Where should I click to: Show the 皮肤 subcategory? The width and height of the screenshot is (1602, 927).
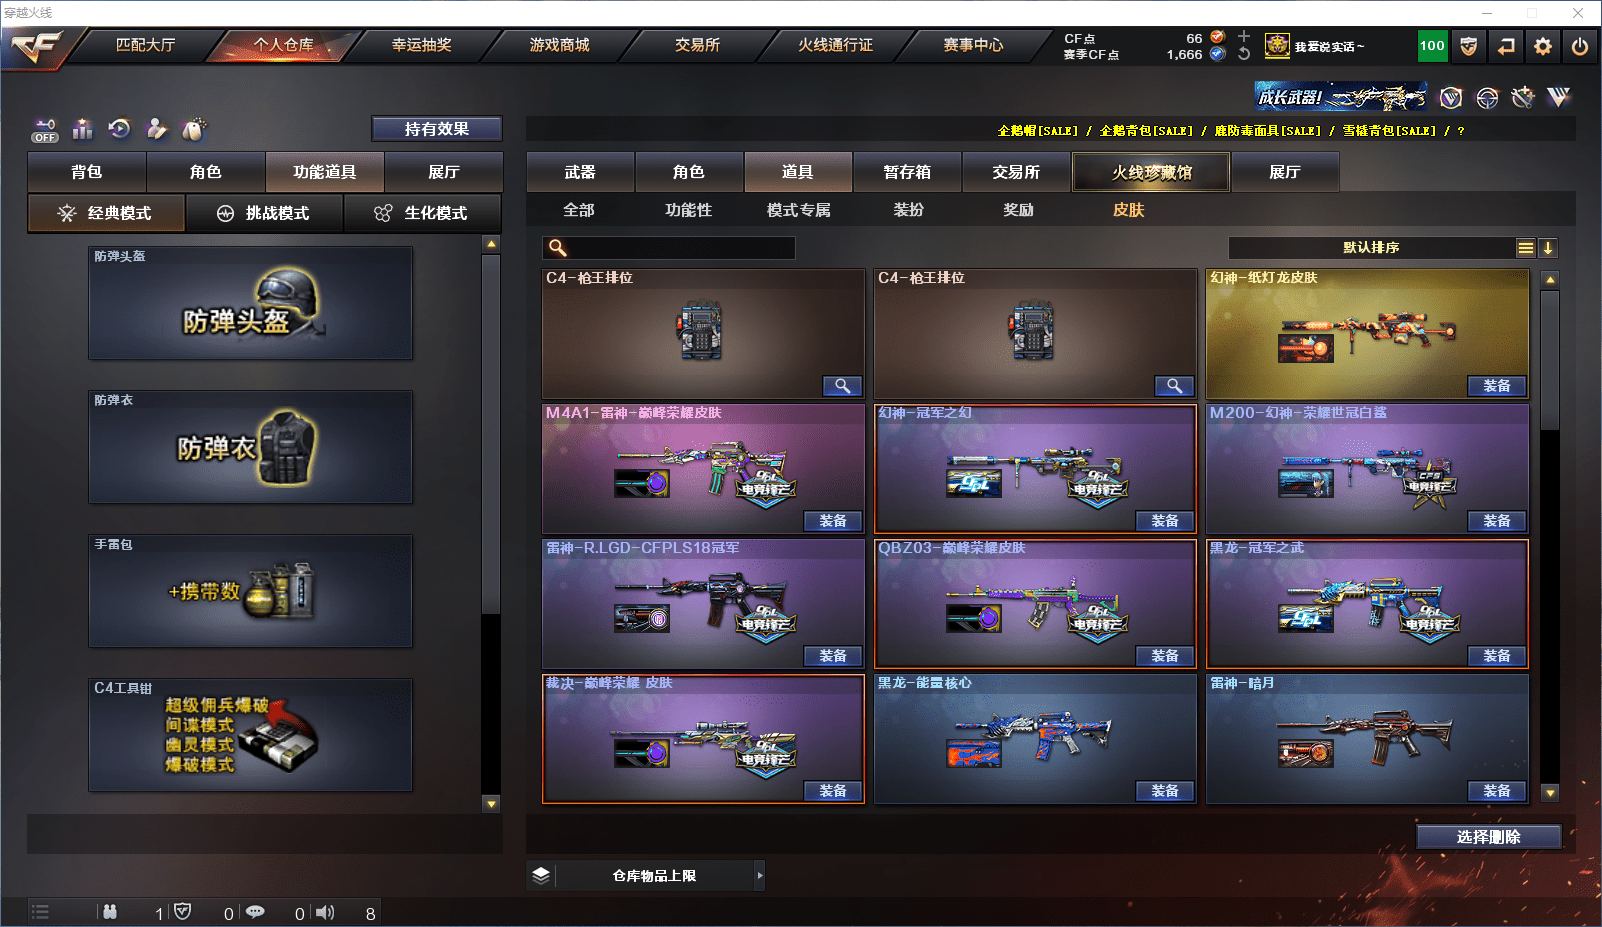coord(1128,210)
